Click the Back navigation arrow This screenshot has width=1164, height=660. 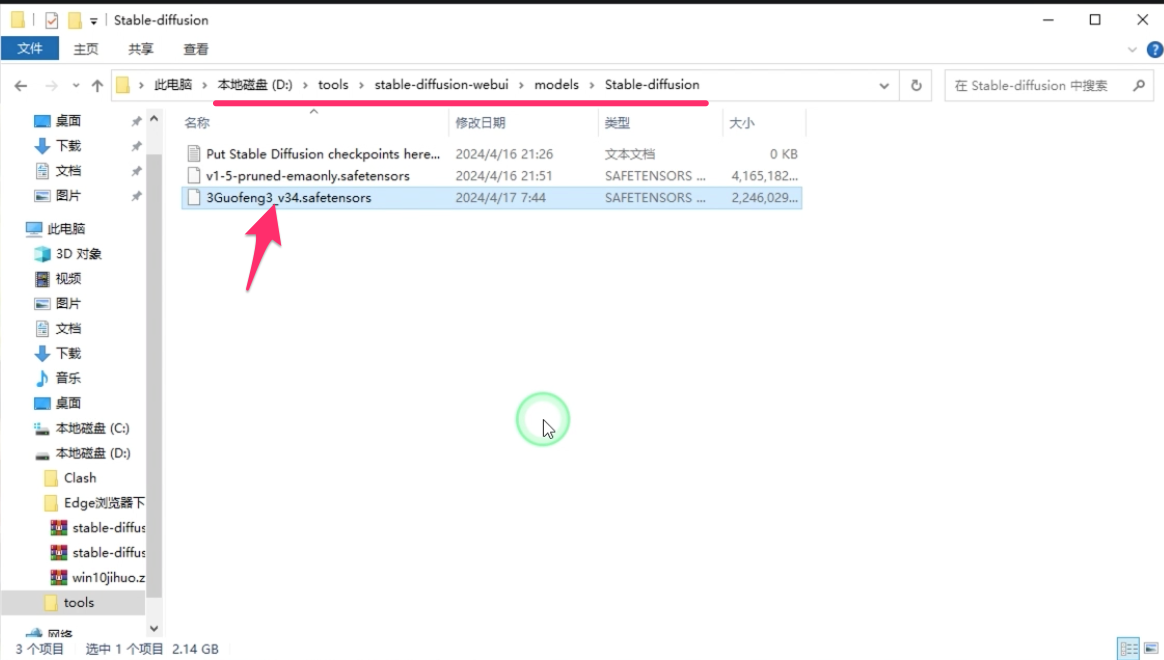click(21, 86)
